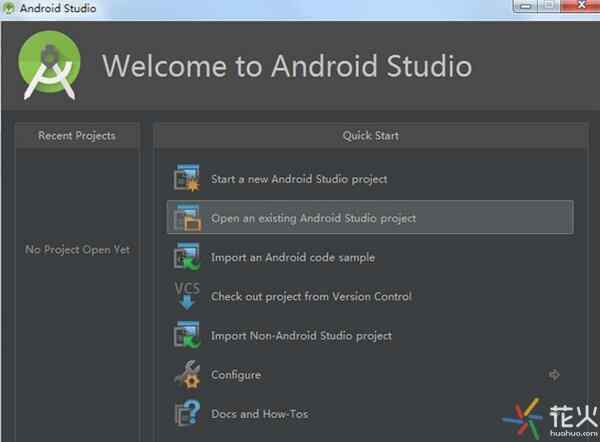The image size is (600, 442).
Task: Click the Quick Start panel header
Action: point(370,136)
